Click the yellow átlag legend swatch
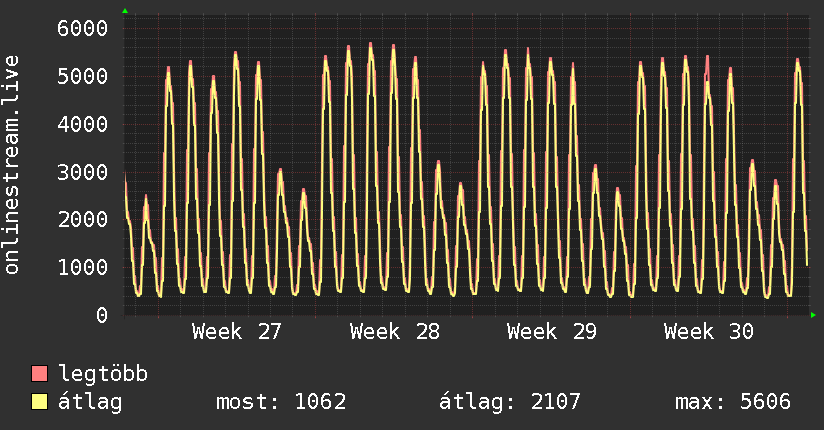Screen dimensions: 824x430 [x=39, y=402]
